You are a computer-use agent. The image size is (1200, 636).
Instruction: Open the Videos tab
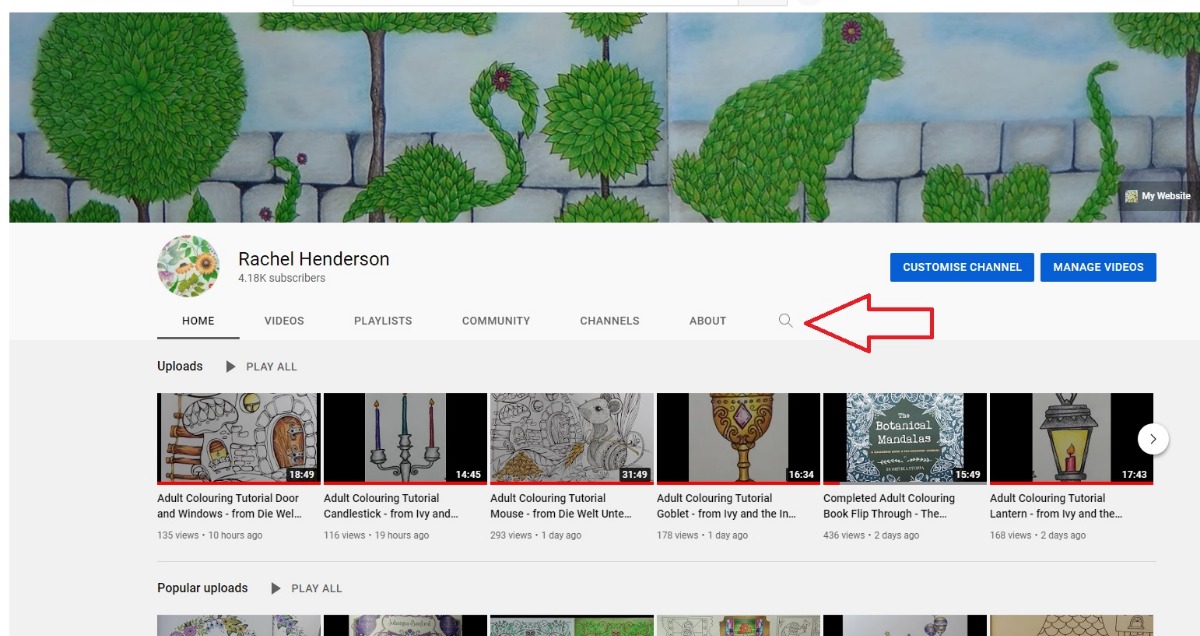[x=284, y=321]
